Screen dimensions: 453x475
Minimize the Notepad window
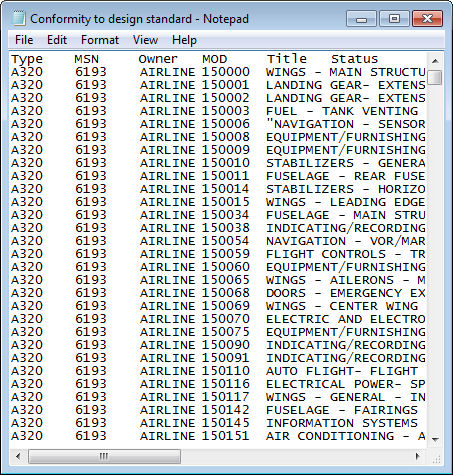[361, 18]
